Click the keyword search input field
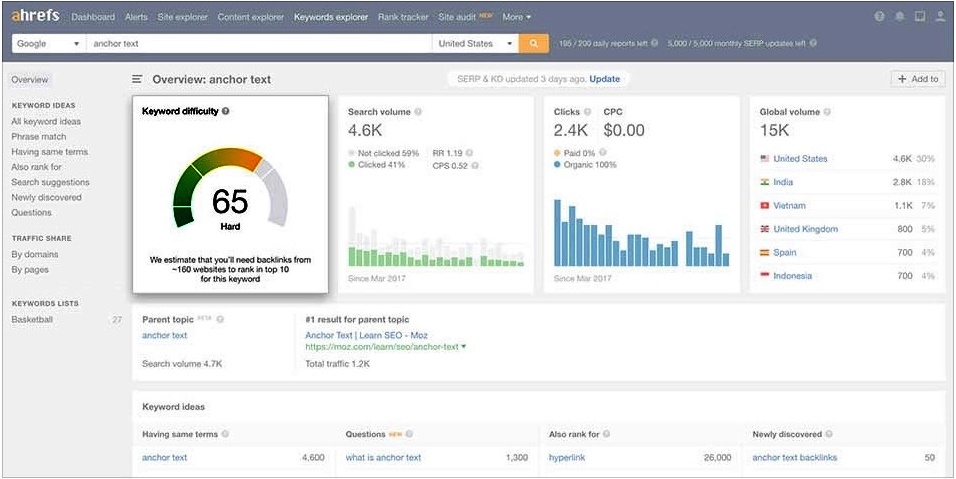The width and height of the screenshot is (956, 479). pyautogui.click(x=259, y=44)
